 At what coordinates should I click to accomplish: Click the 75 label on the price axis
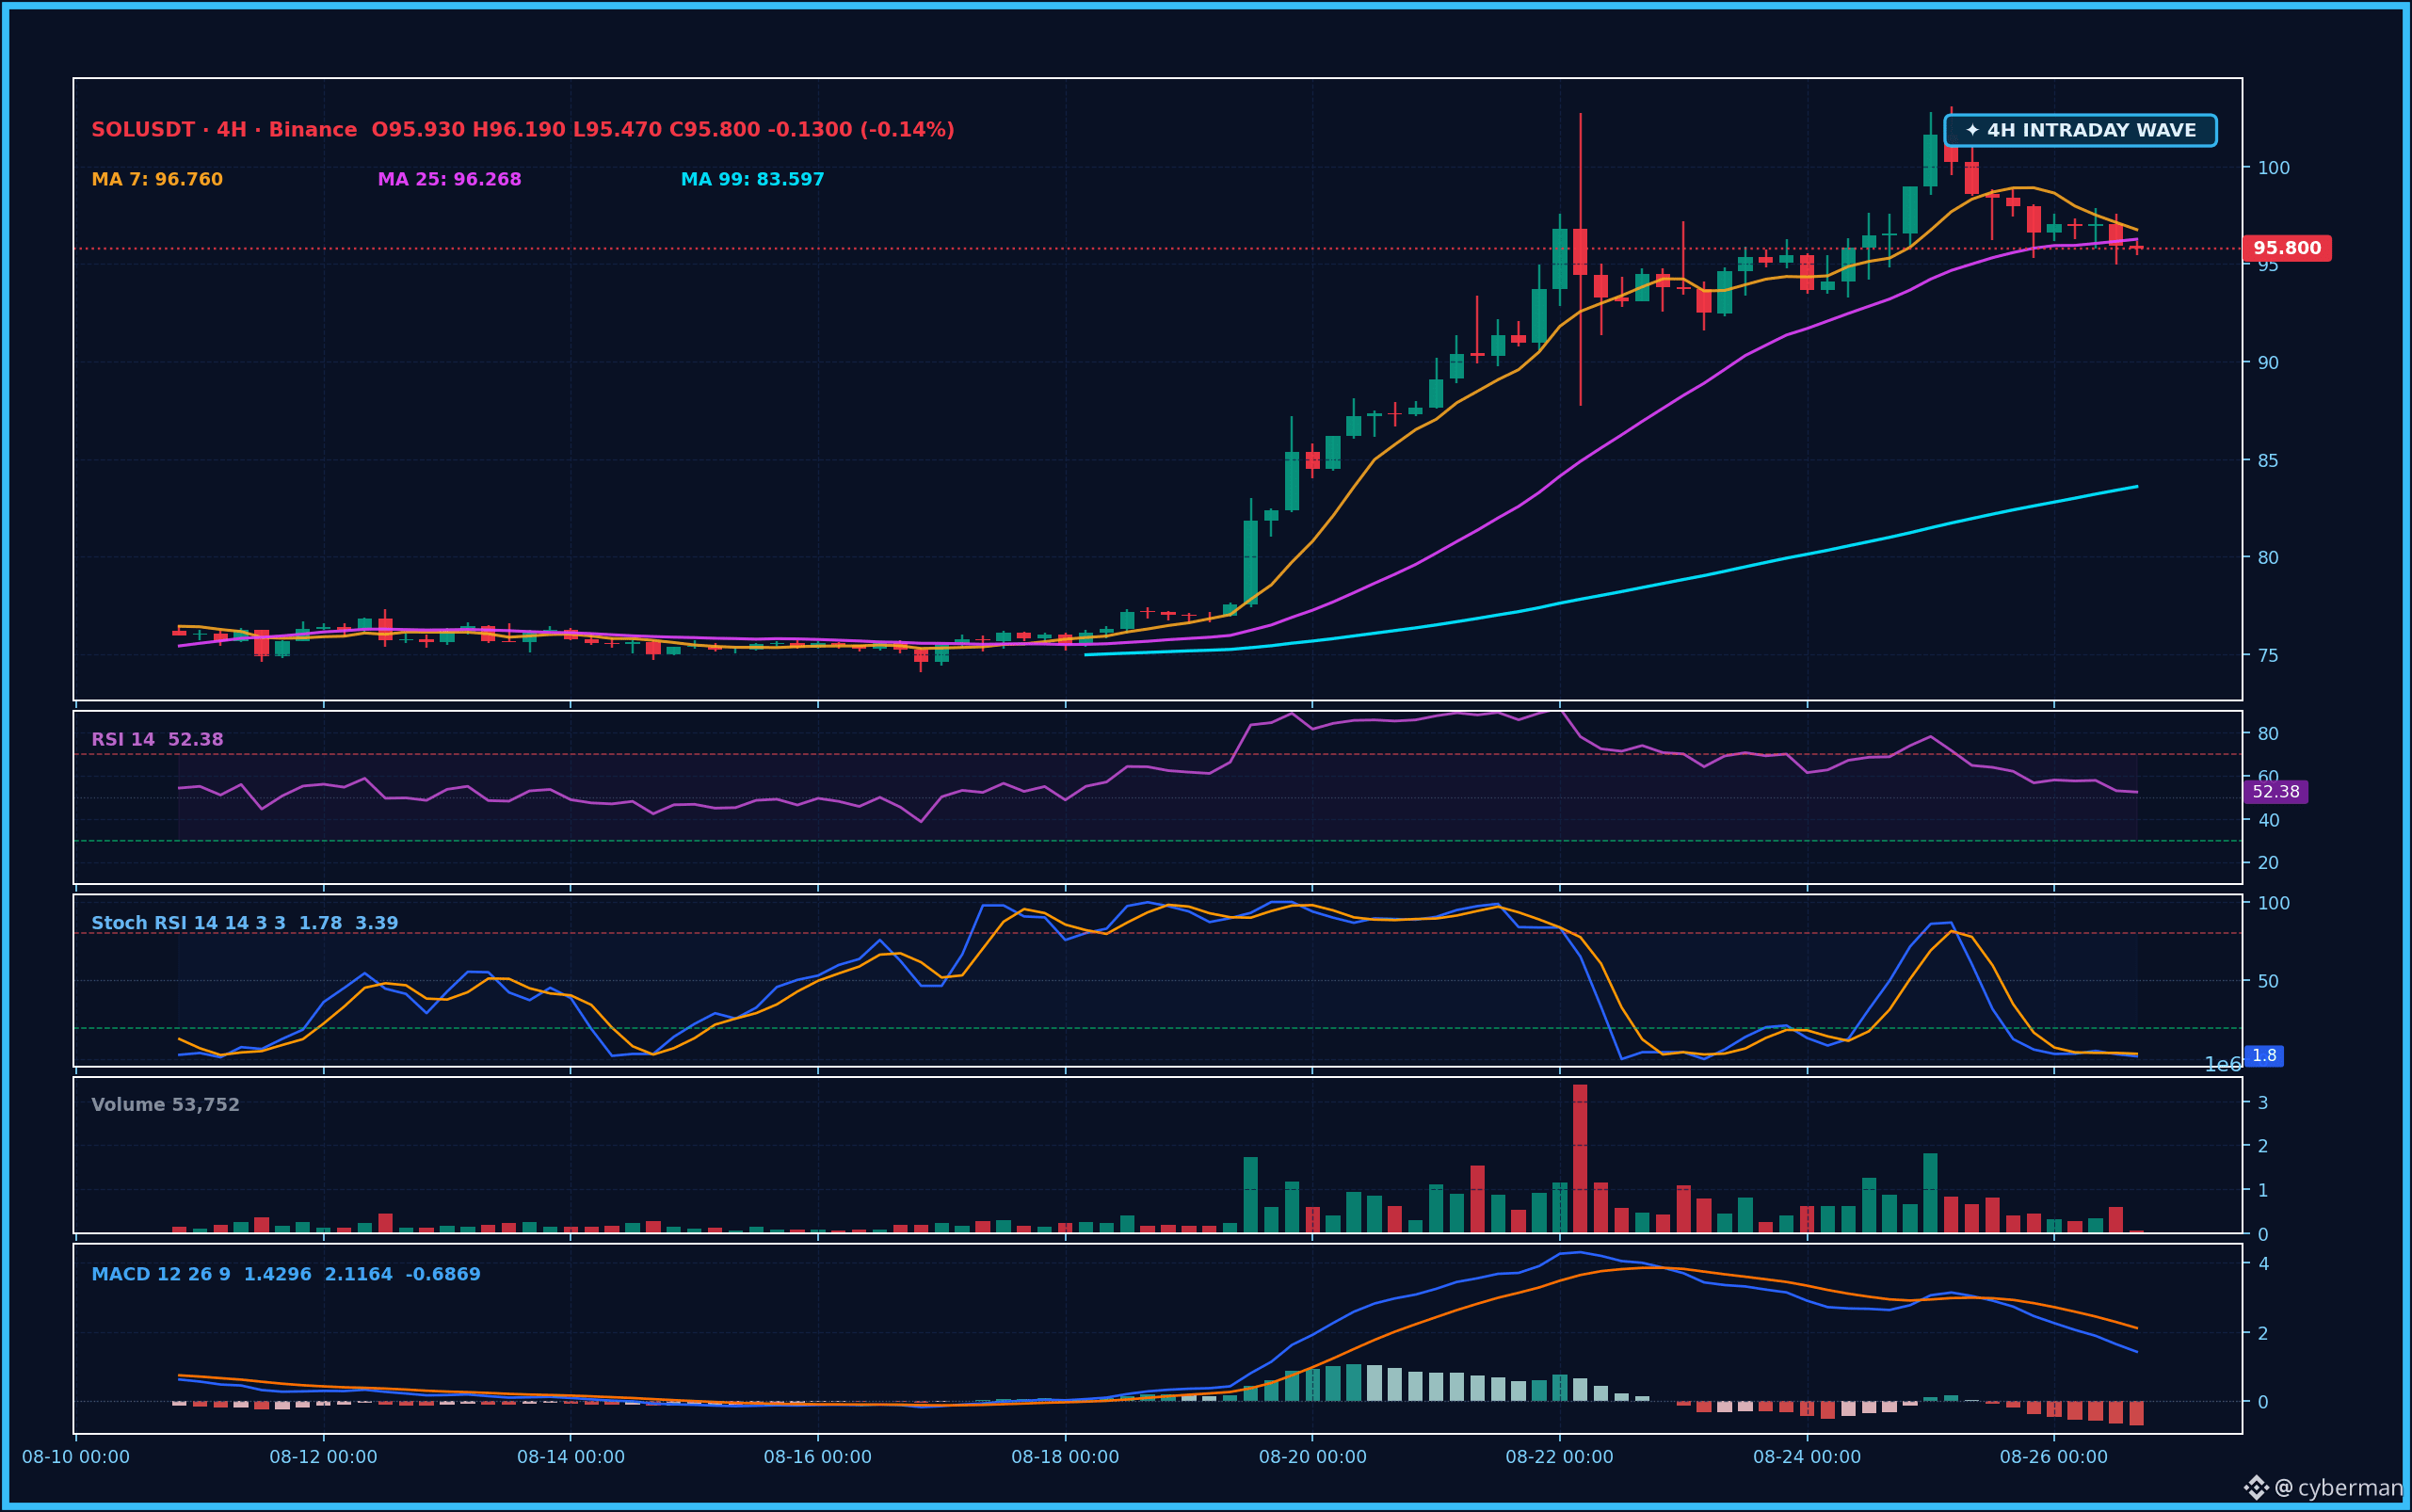[x=2268, y=656]
